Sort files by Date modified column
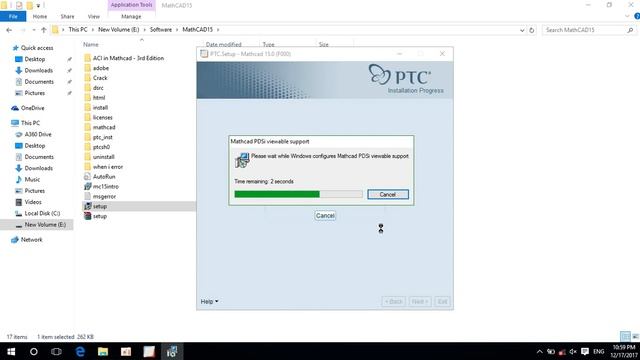The height and width of the screenshot is (360, 640). 223,44
